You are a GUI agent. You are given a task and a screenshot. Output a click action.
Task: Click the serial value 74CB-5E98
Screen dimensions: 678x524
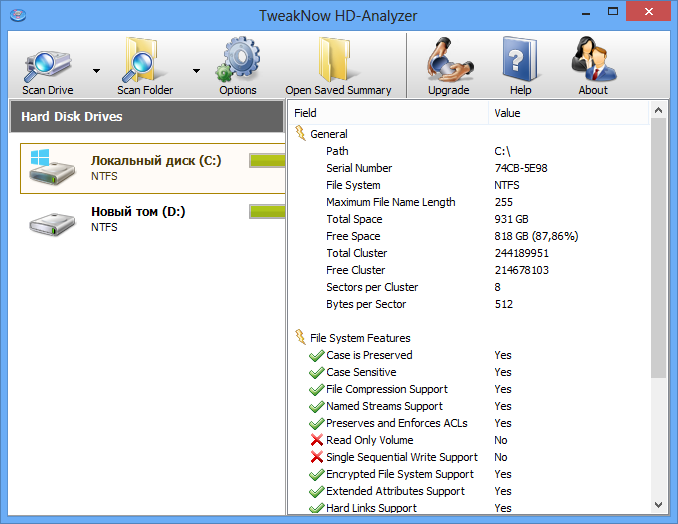[521, 168]
